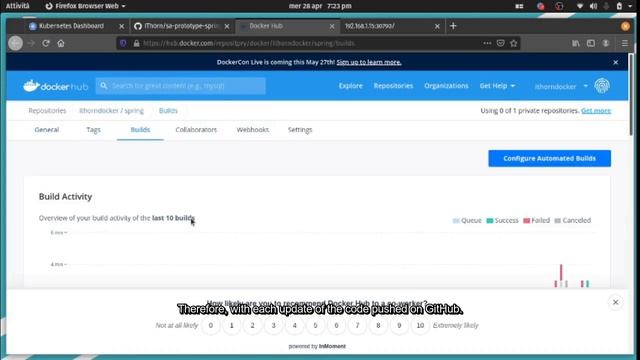
Task: Close the 192.168.1.15 tab
Action: tap(437, 26)
